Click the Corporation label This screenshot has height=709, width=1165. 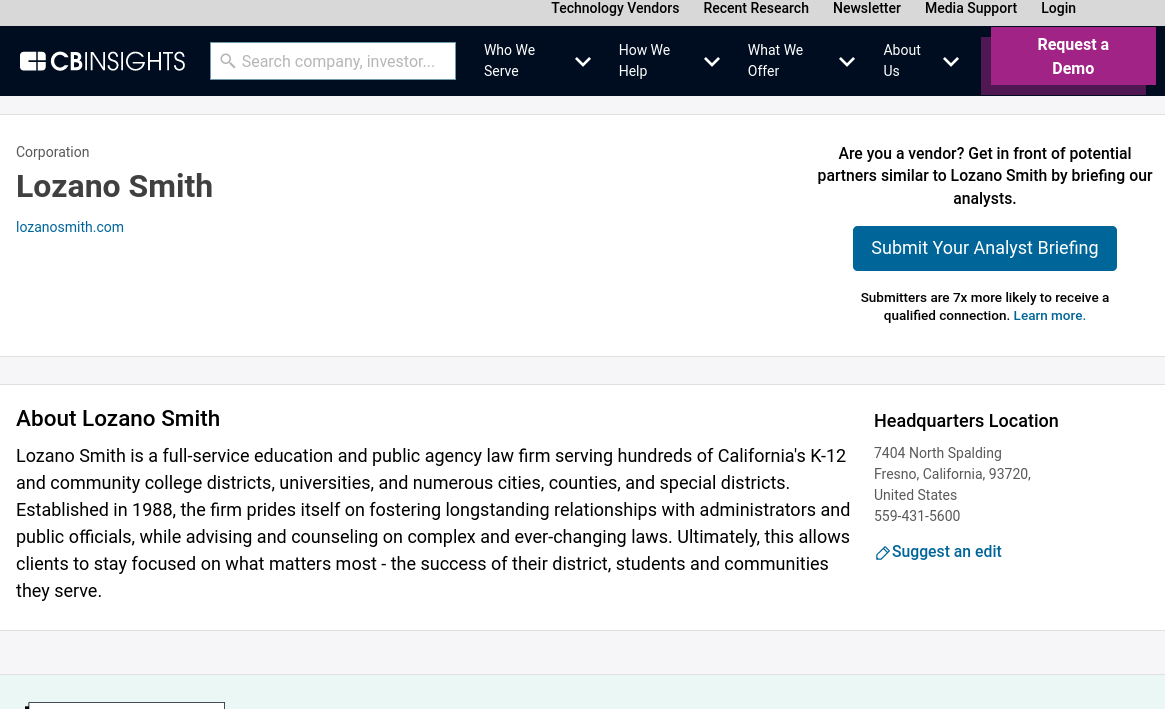[x=53, y=152]
